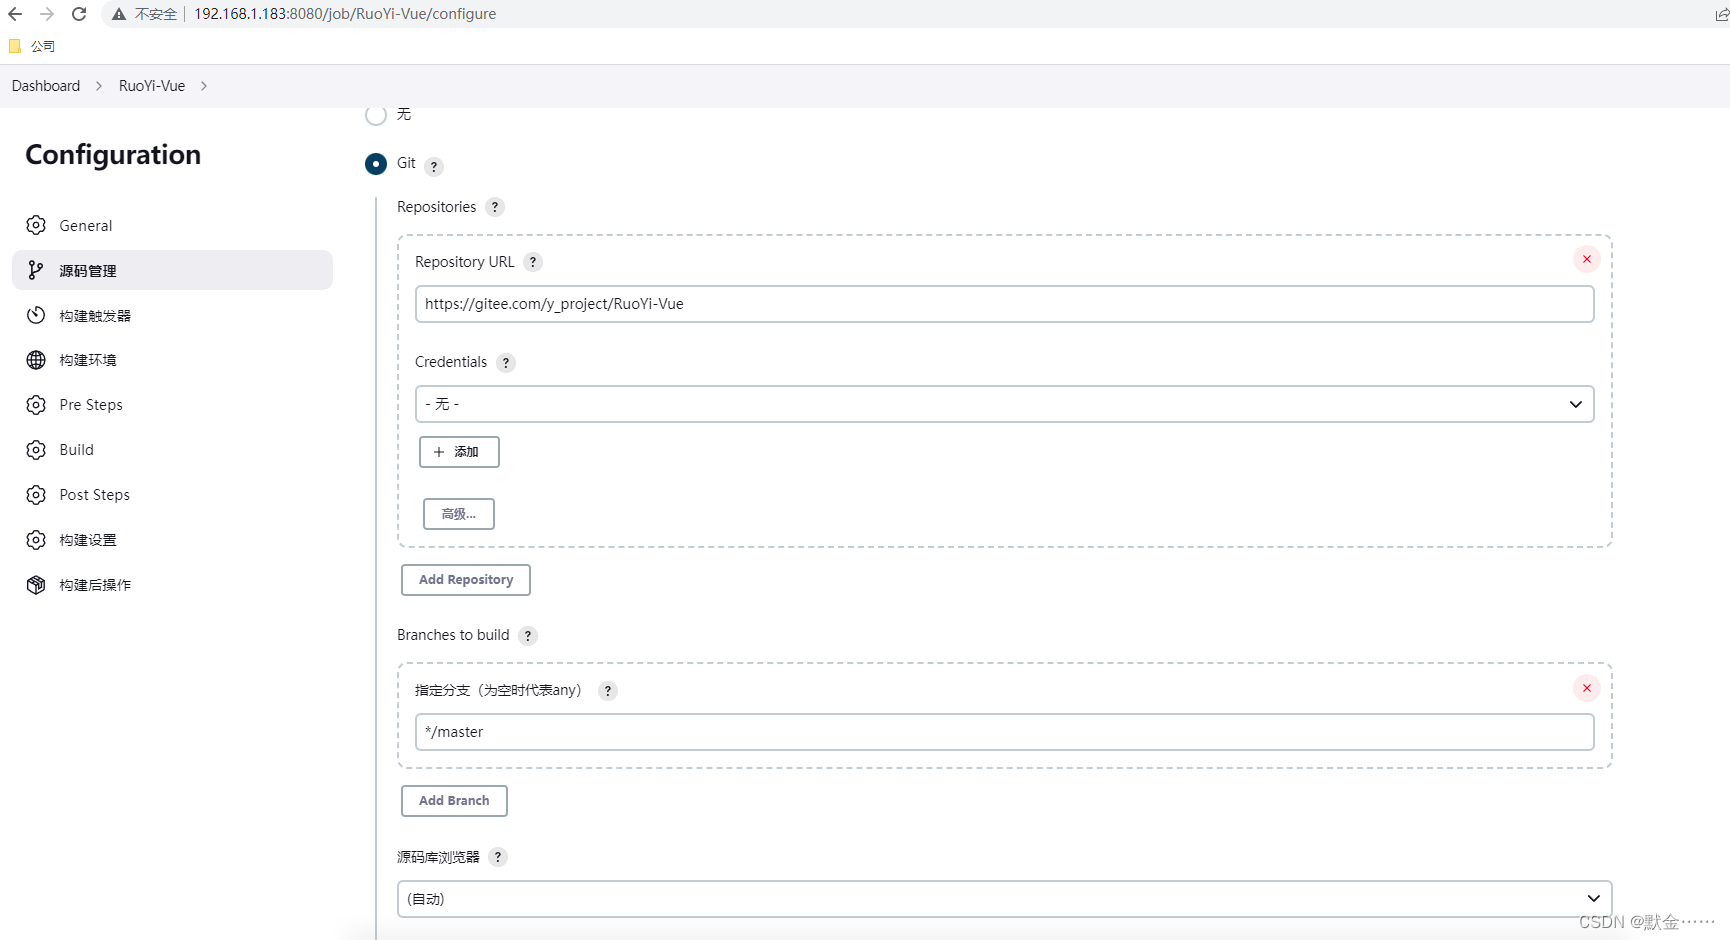Go to 构建环境 section
The height and width of the screenshot is (940, 1730).
(x=172, y=360)
